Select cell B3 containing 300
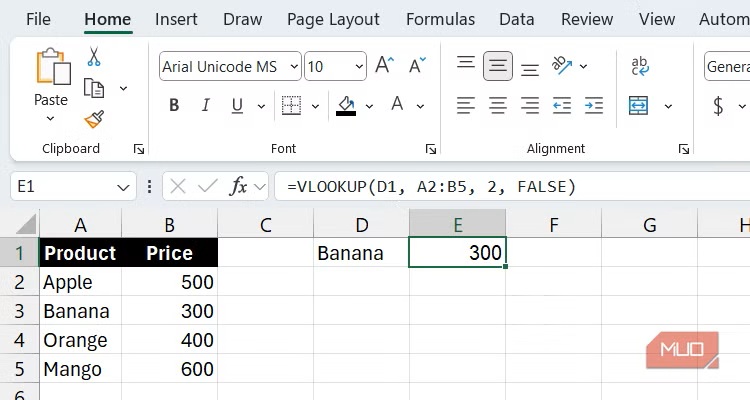The image size is (750, 400). coord(169,311)
